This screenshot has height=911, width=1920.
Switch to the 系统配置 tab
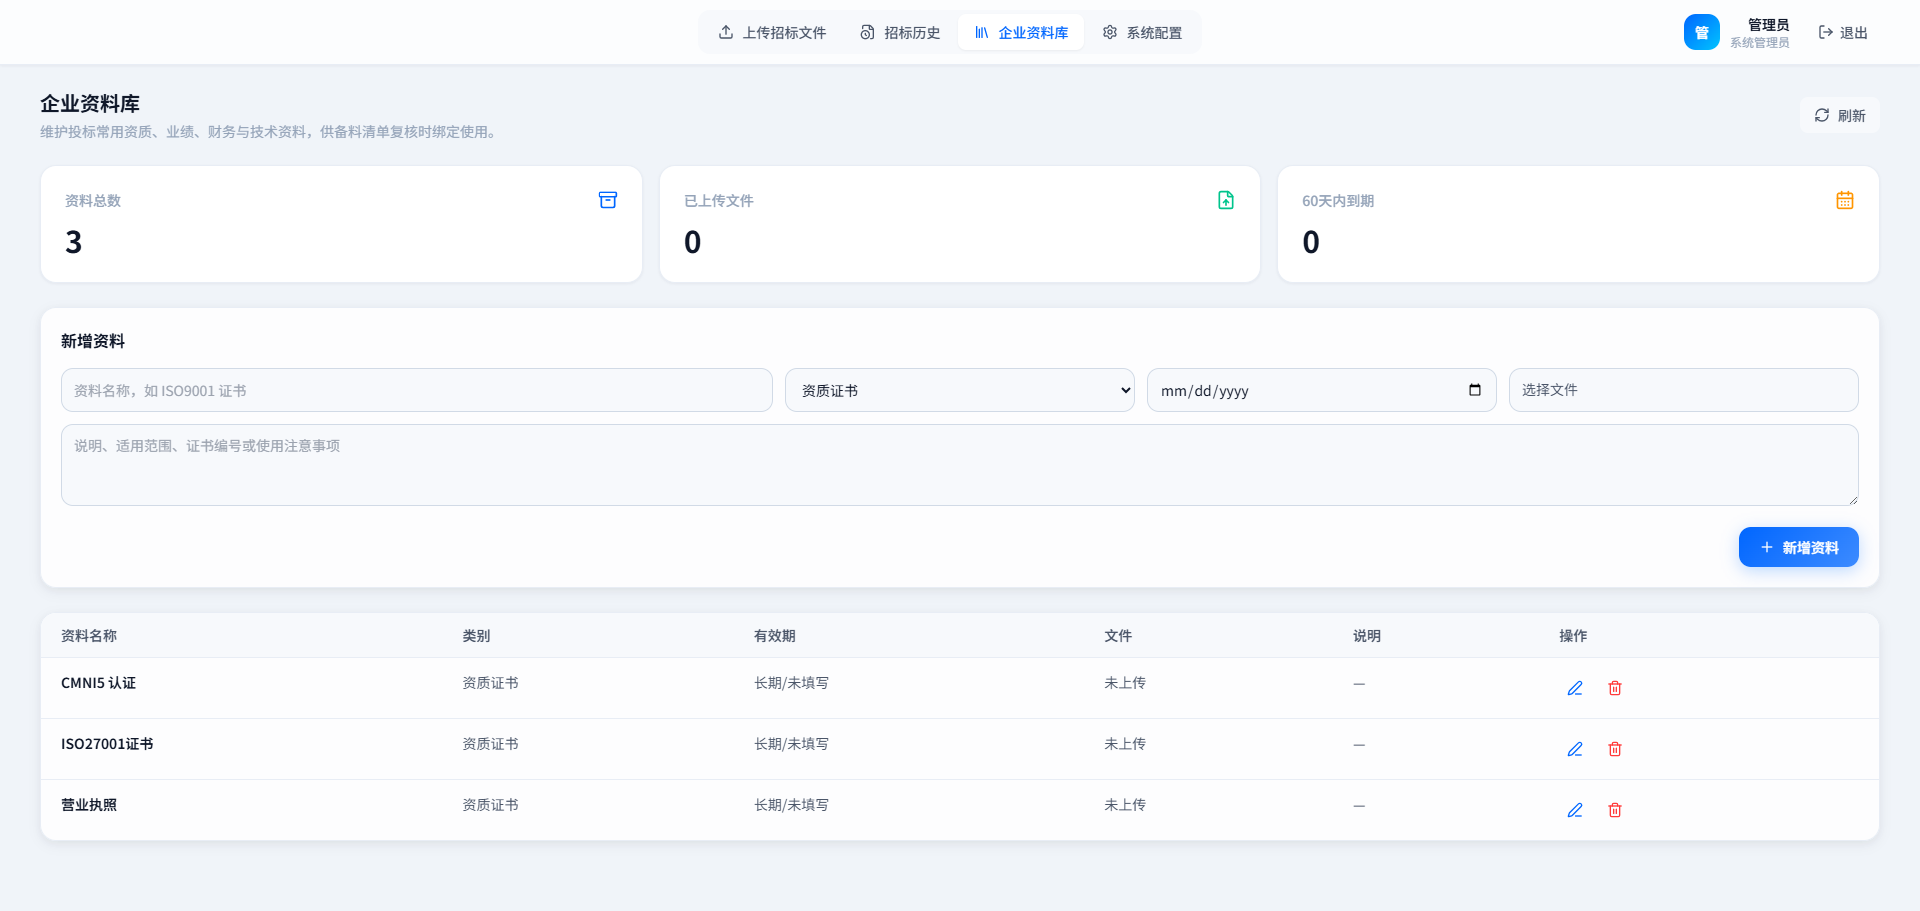pyautogui.click(x=1142, y=32)
